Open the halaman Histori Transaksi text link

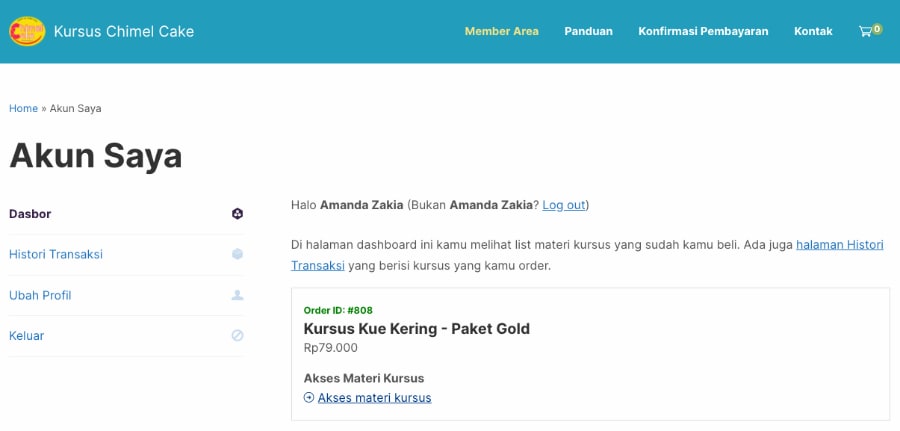839,245
